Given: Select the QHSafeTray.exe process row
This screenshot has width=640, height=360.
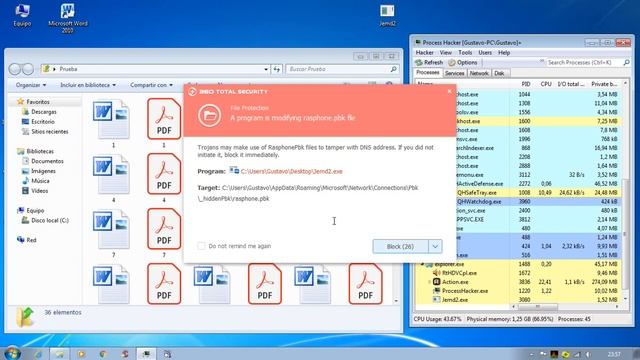Looking at the screenshot, I should (x=538, y=193).
